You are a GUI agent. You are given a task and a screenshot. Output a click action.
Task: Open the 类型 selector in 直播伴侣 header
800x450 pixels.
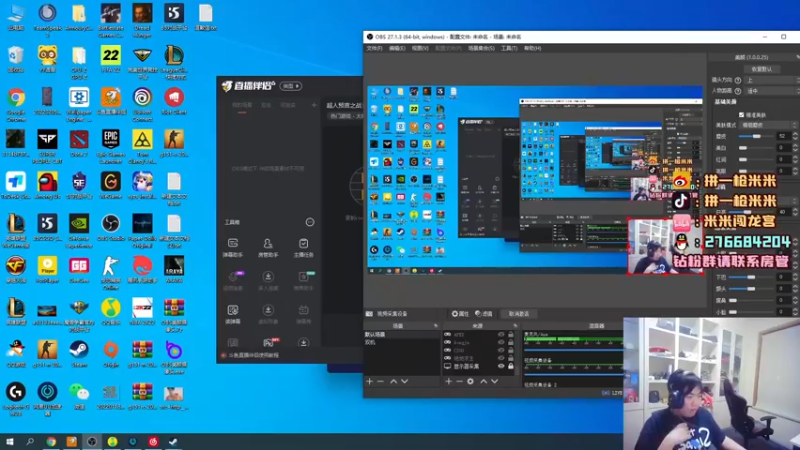tap(291, 86)
